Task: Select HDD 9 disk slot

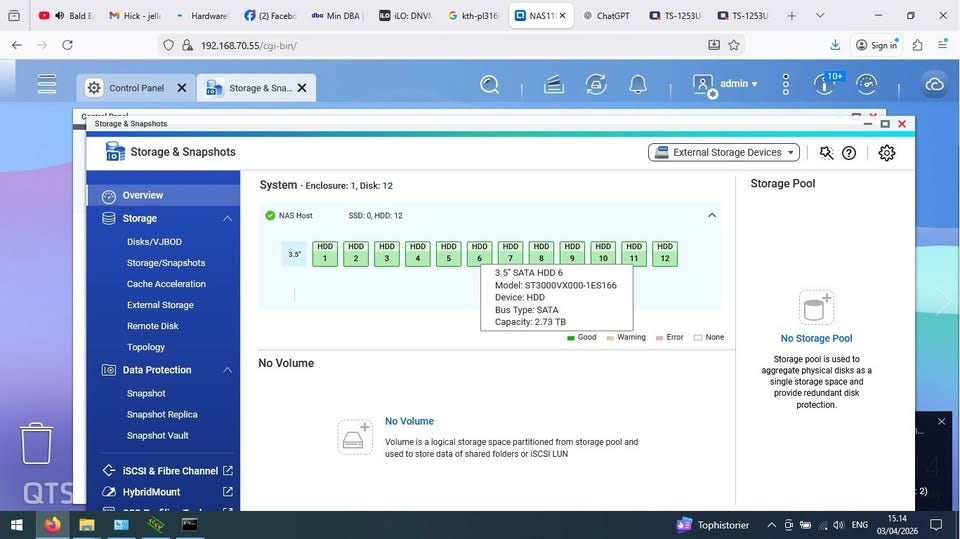Action: click(x=572, y=253)
